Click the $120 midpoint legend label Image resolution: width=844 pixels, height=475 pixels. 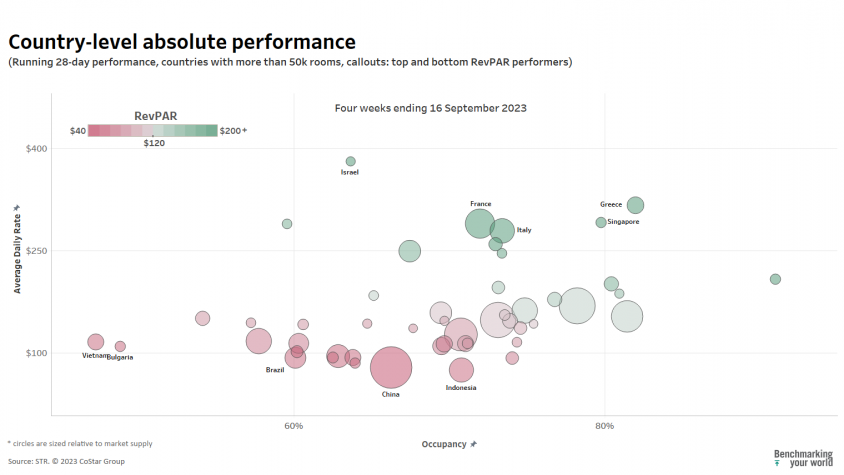pyautogui.click(x=154, y=143)
